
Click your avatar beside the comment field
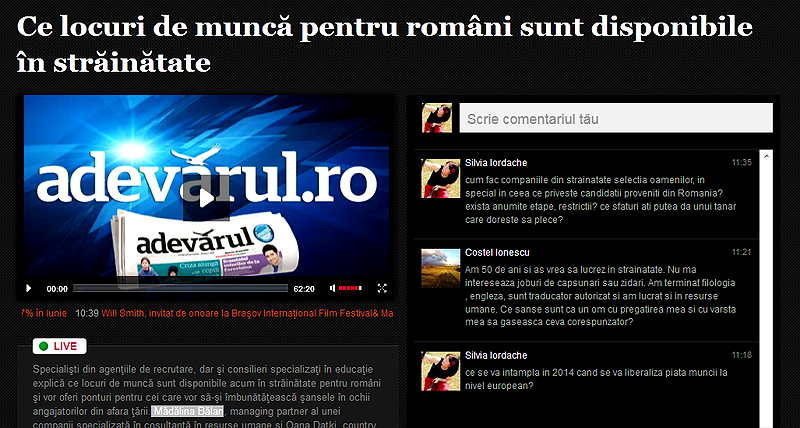pyautogui.click(x=437, y=118)
